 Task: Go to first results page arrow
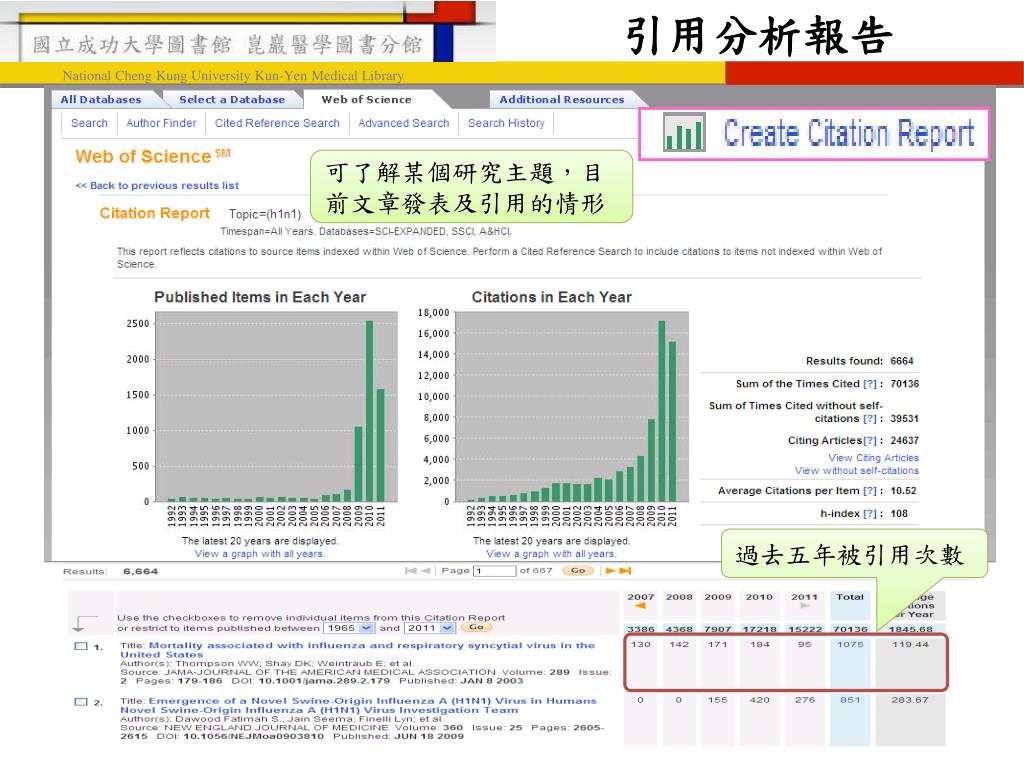(x=410, y=571)
